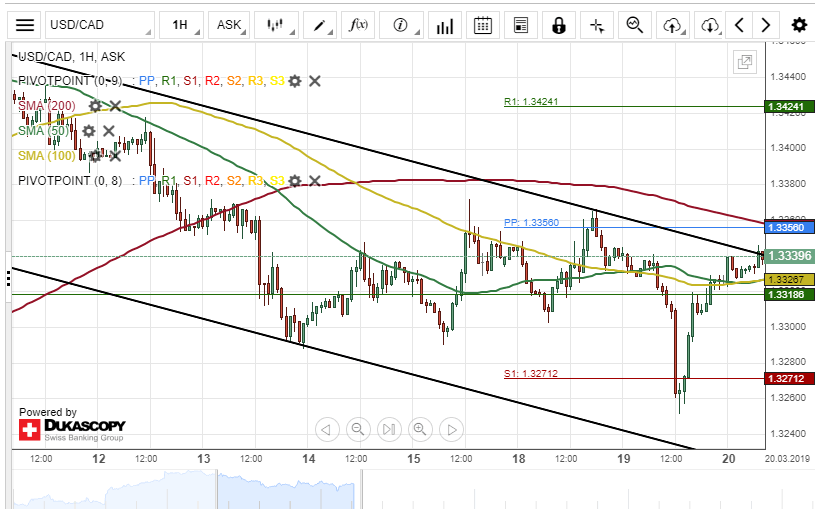The height and width of the screenshot is (514, 822).
Task: Click the cloud upload icon
Action: pyautogui.click(x=673, y=25)
